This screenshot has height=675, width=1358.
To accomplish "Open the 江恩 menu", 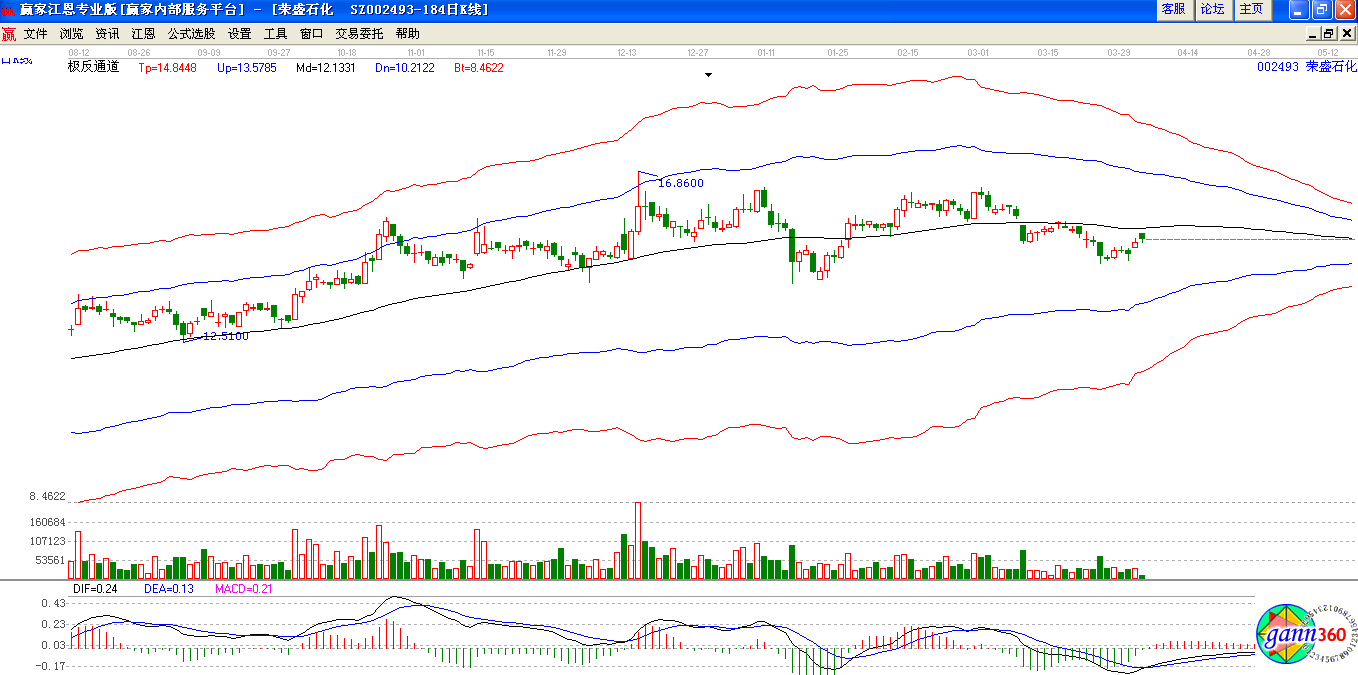I will point(143,34).
